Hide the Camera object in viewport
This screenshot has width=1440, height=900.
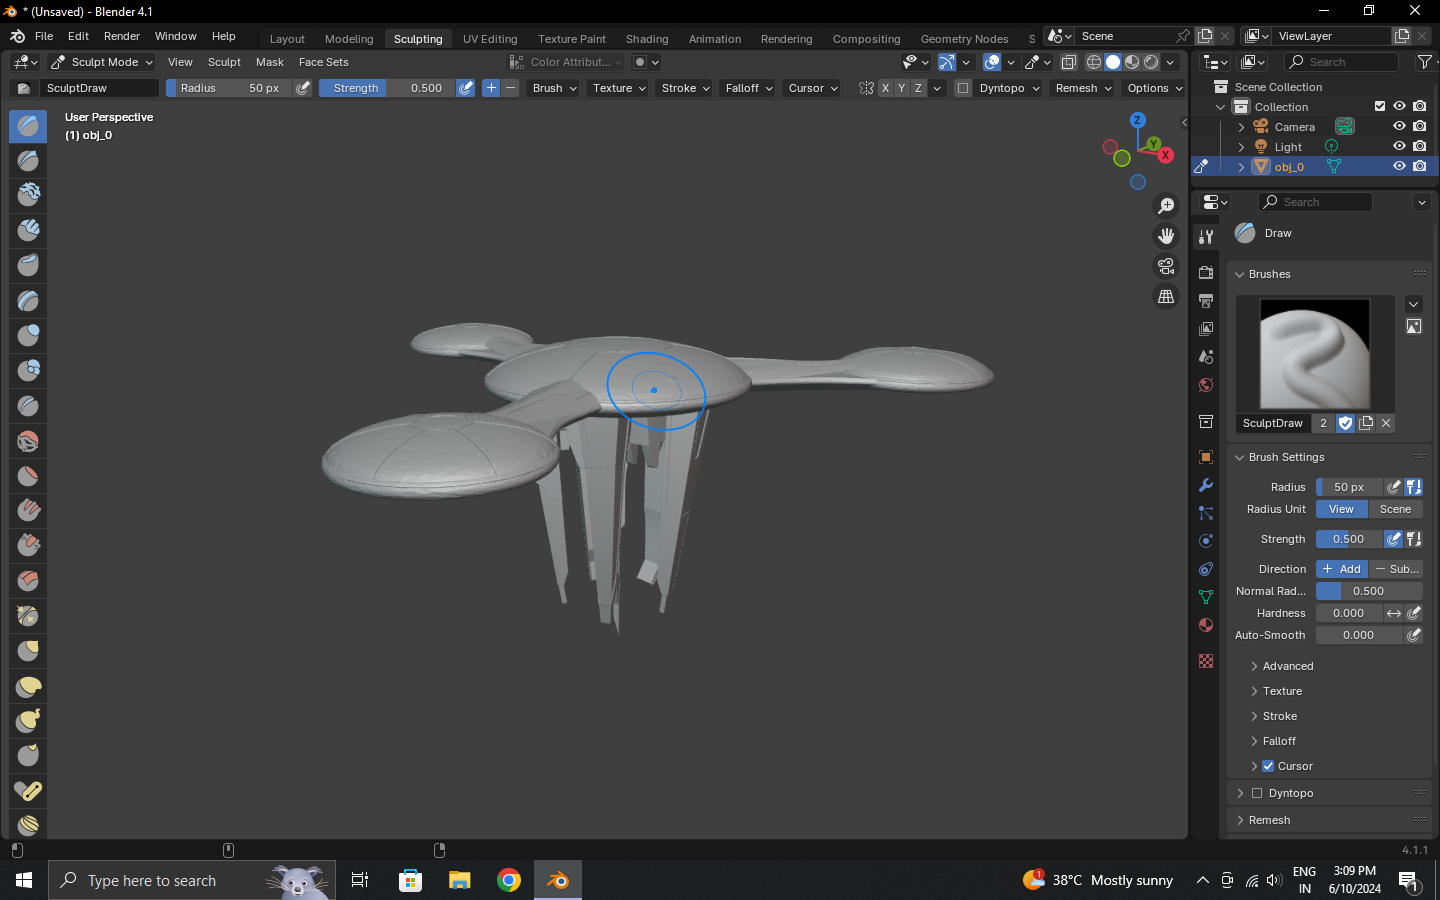[1399, 126]
